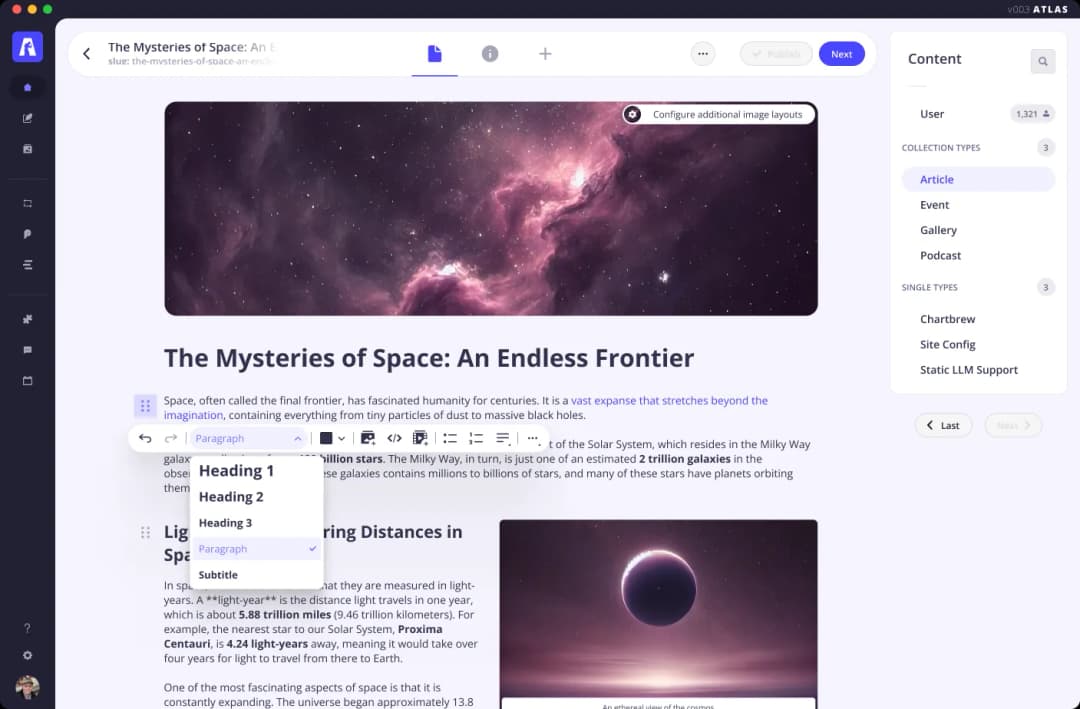Open the help question mark icon
The height and width of the screenshot is (709, 1080).
pyautogui.click(x=28, y=628)
